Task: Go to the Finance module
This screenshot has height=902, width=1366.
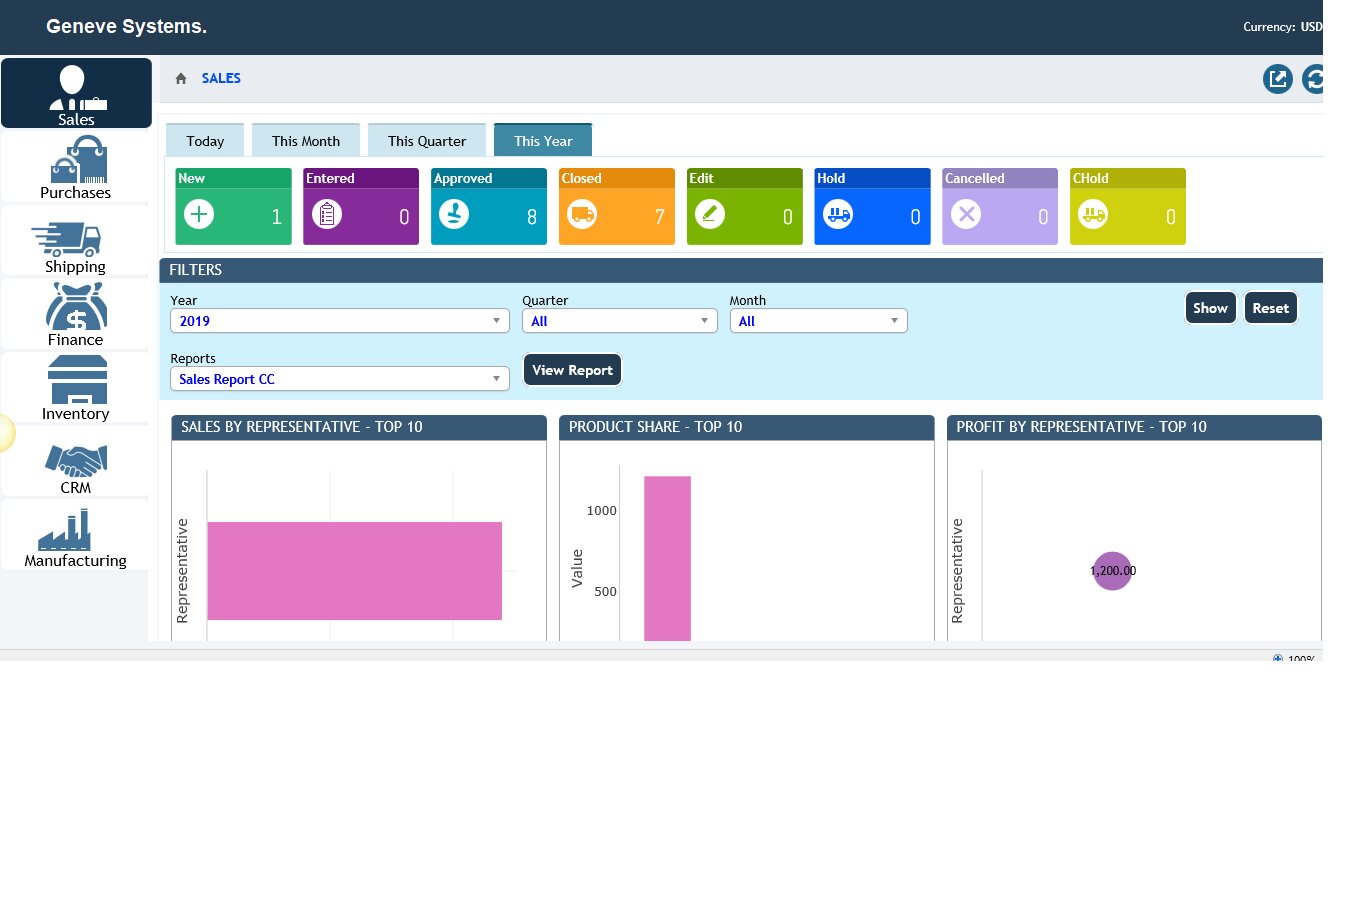Action: point(76,314)
